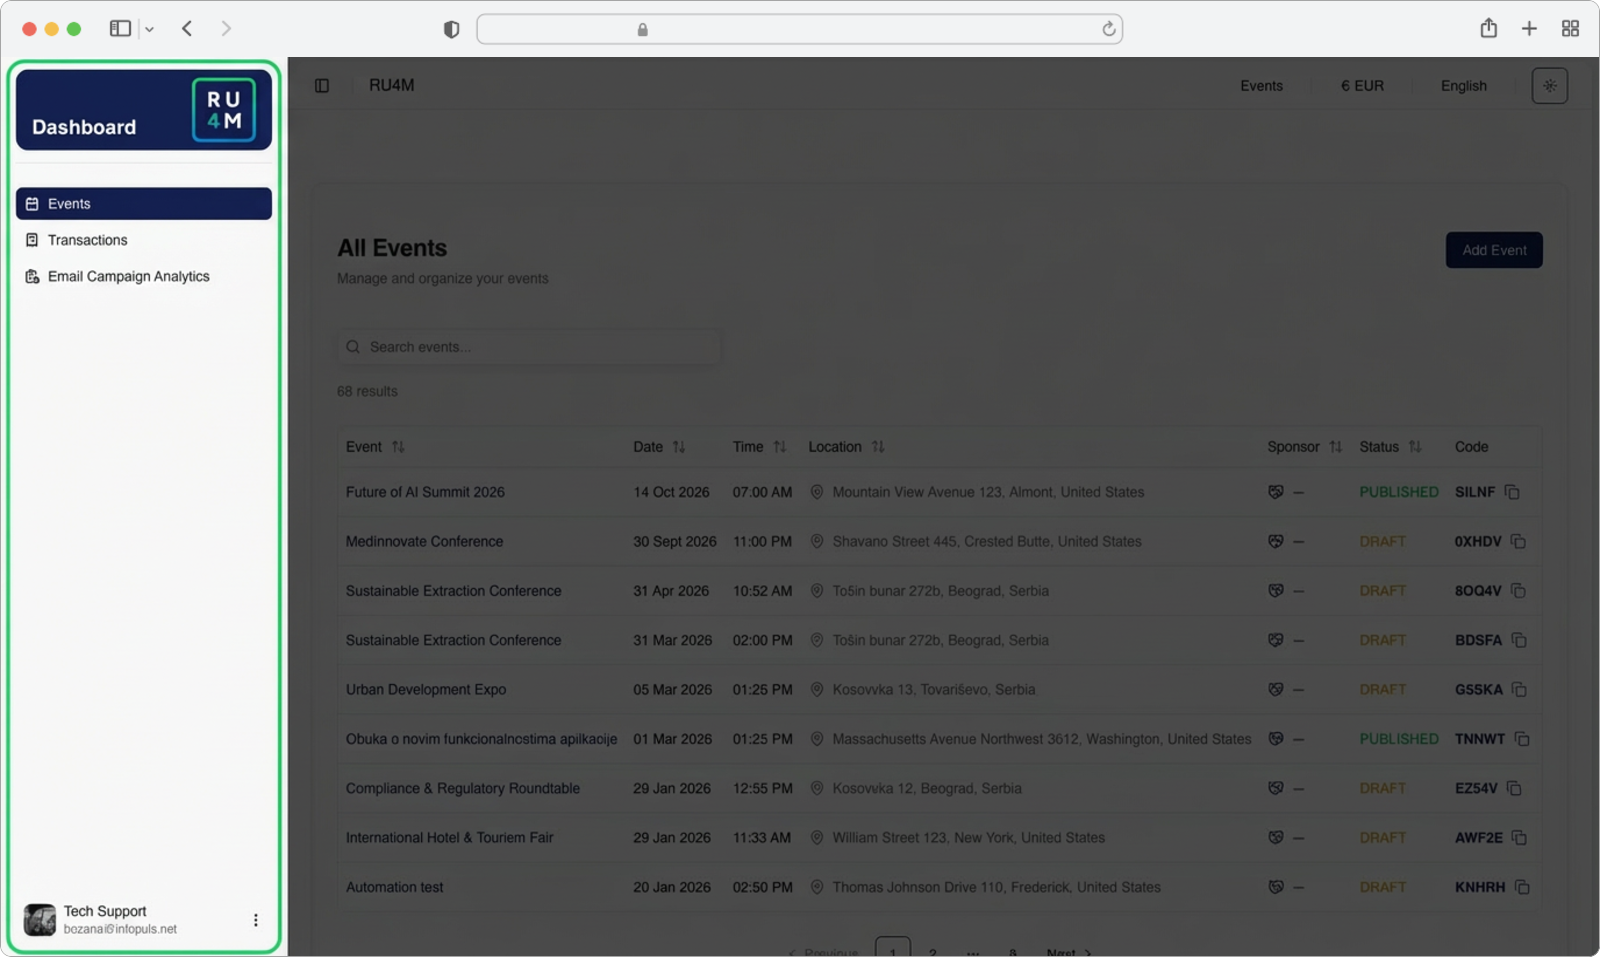
Task: Copy the TNNWT event code
Action: click(x=1521, y=739)
